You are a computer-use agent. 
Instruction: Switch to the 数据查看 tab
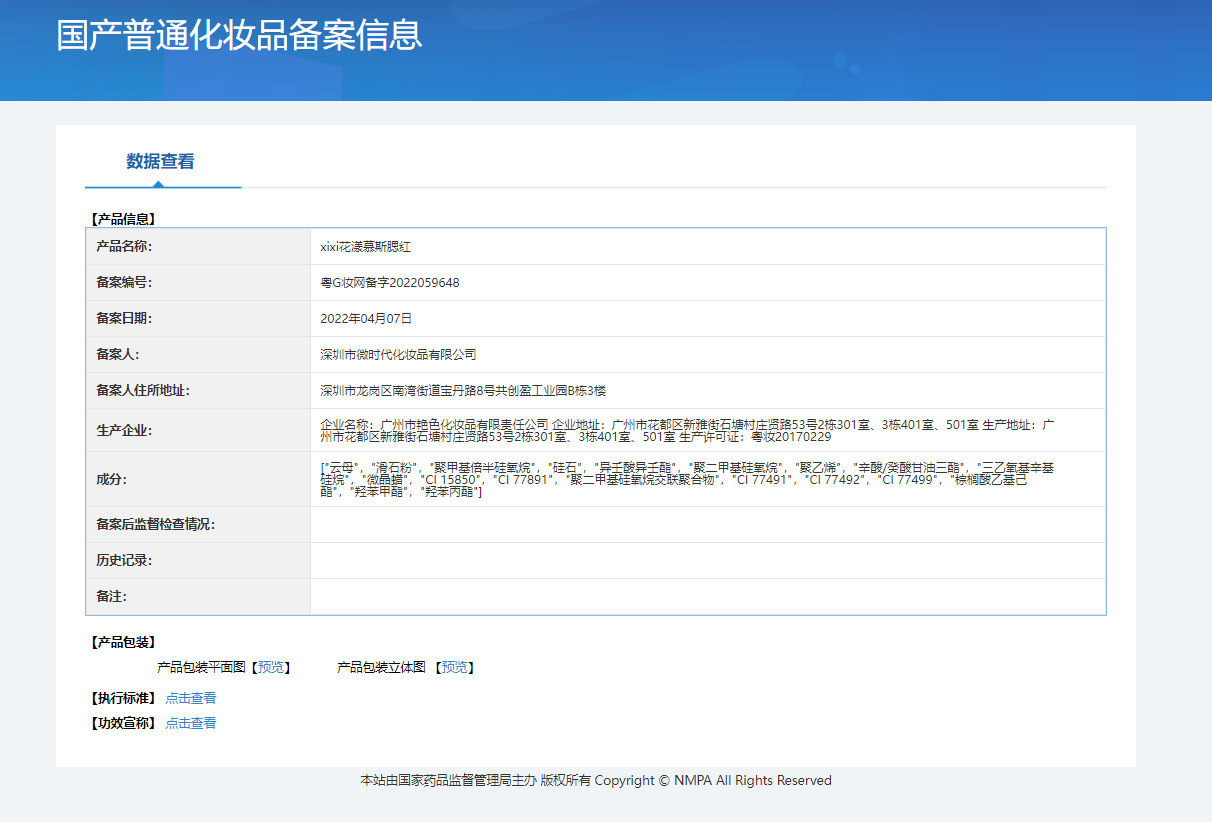pos(160,161)
